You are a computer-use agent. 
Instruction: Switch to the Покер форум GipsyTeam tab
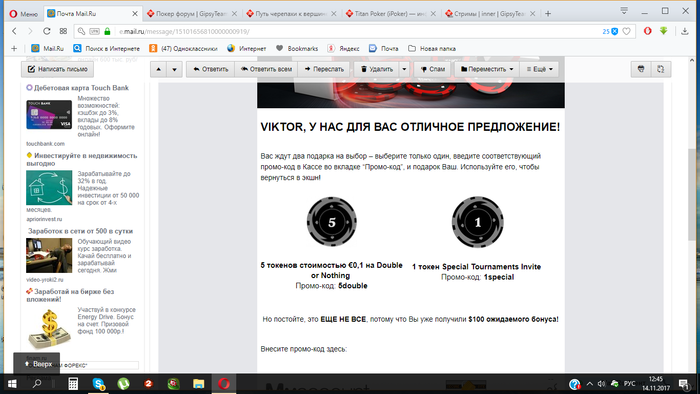[192, 14]
